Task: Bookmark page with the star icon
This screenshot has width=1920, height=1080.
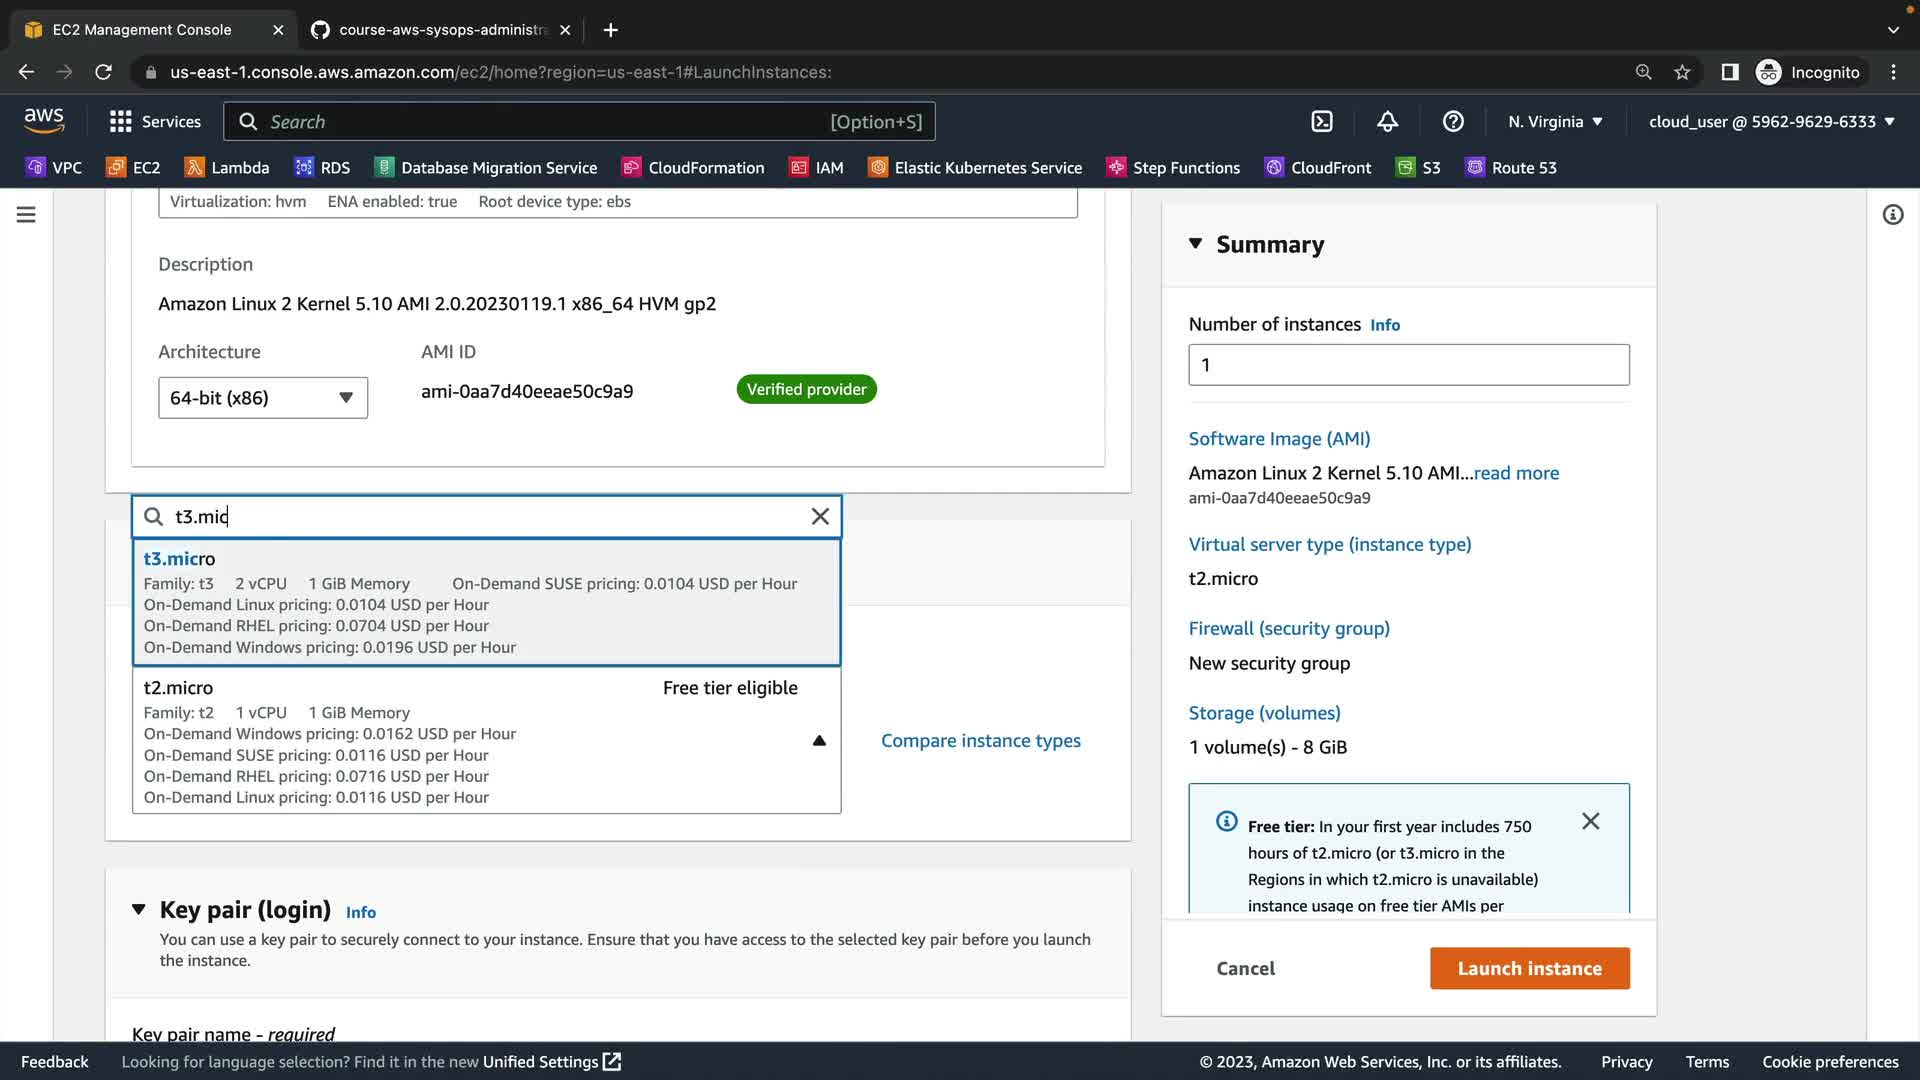Action: (1682, 72)
